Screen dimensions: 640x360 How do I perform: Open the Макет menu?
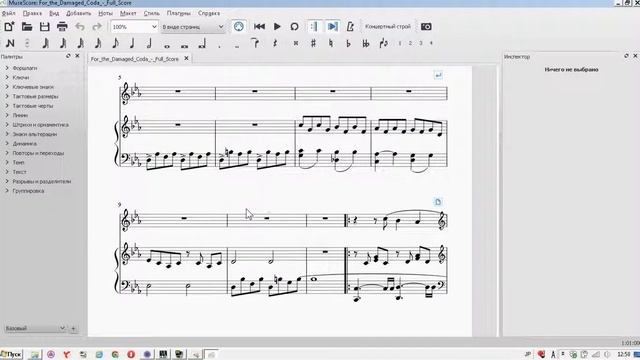point(128,13)
